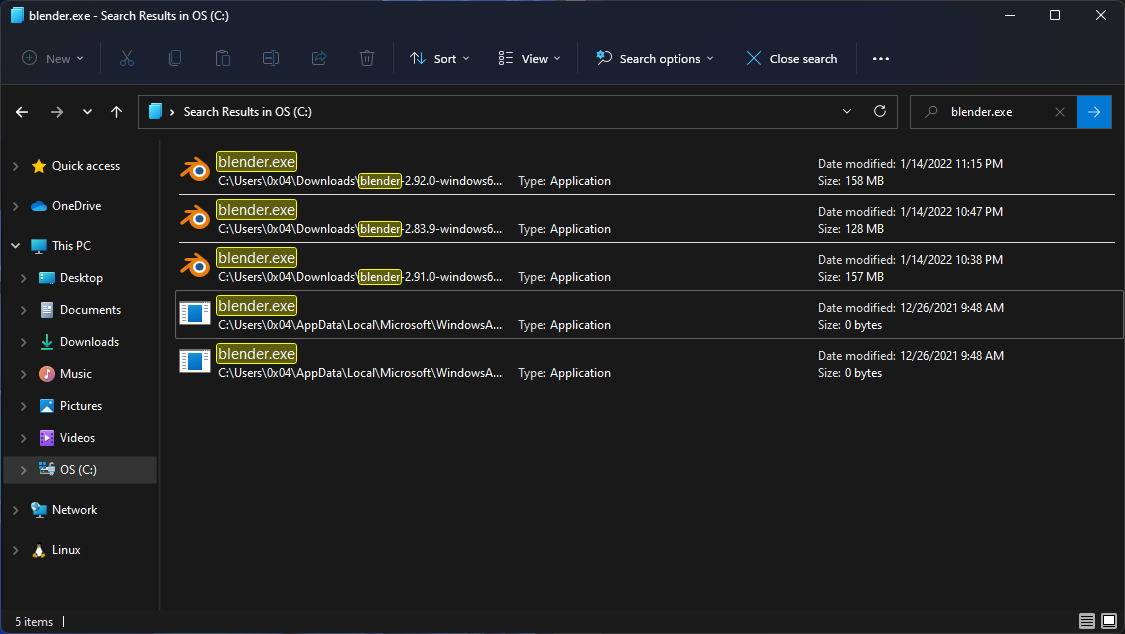Image resolution: width=1125 pixels, height=634 pixels.
Task: Switch to details view icon in status bar
Action: [1087, 621]
